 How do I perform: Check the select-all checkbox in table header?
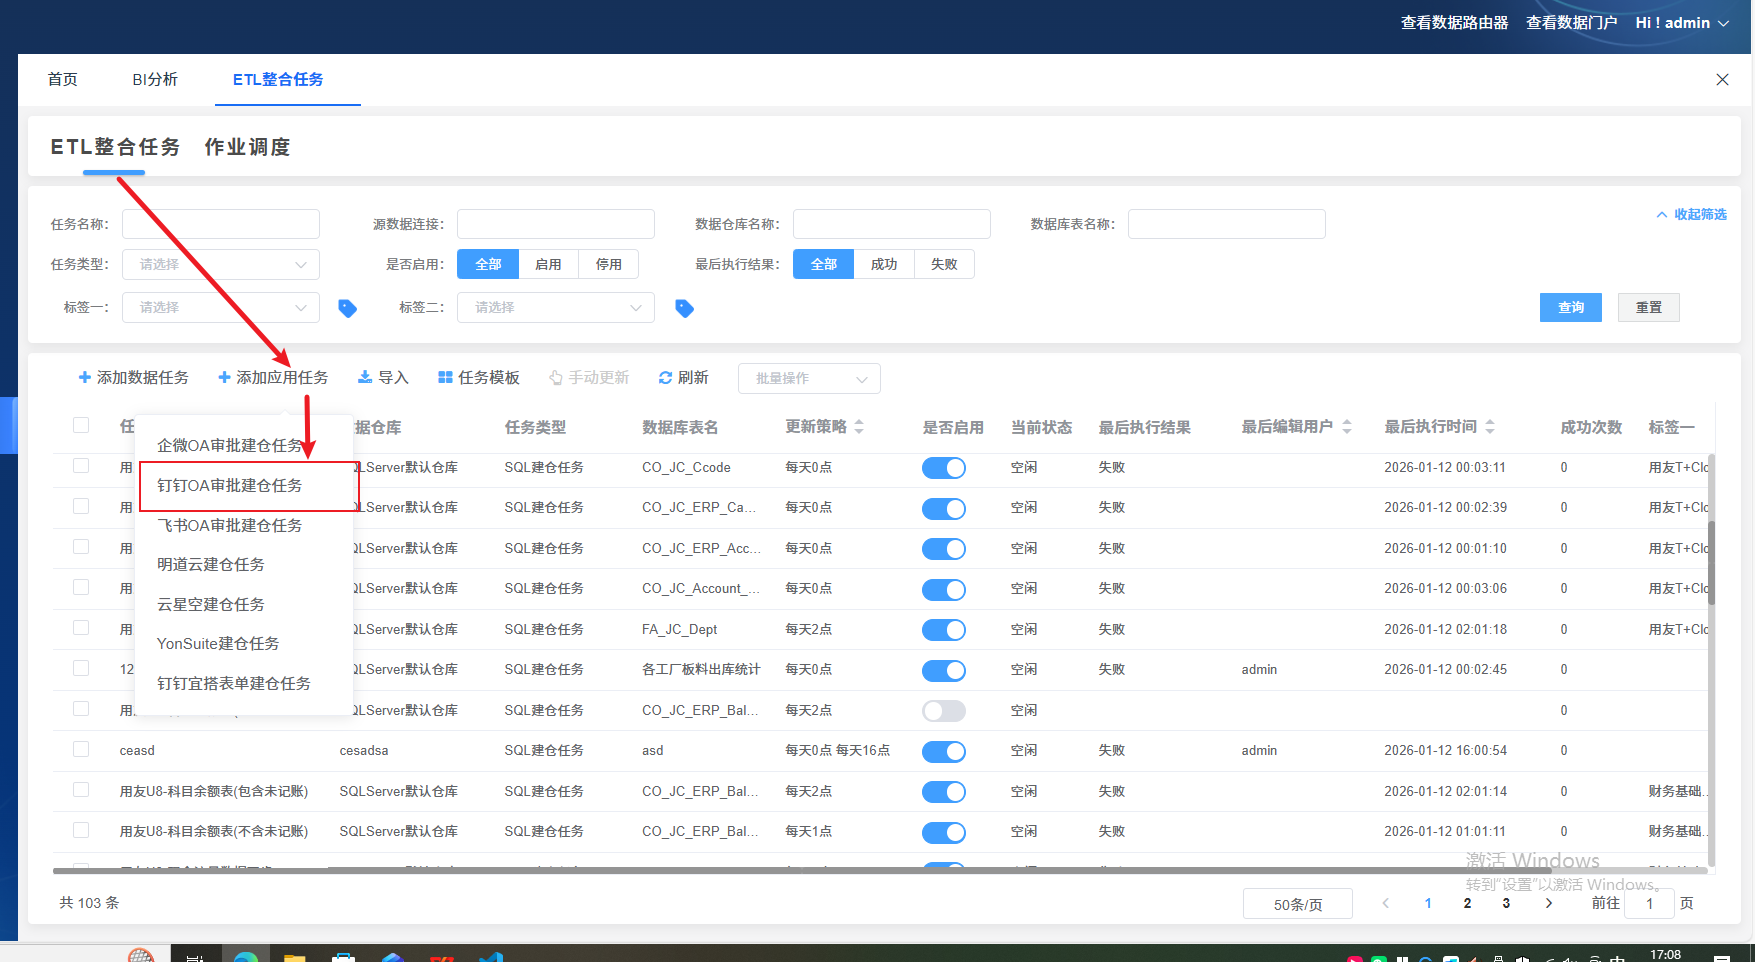pyautogui.click(x=81, y=426)
